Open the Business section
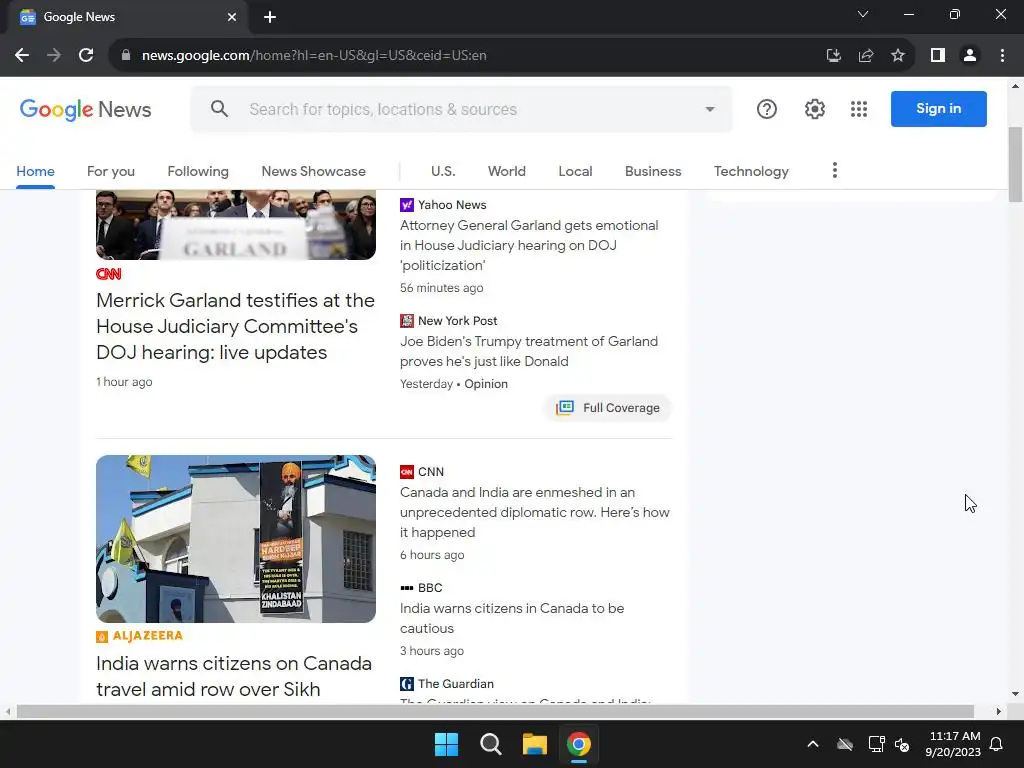Image resolution: width=1024 pixels, height=768 pixels. 653,171
